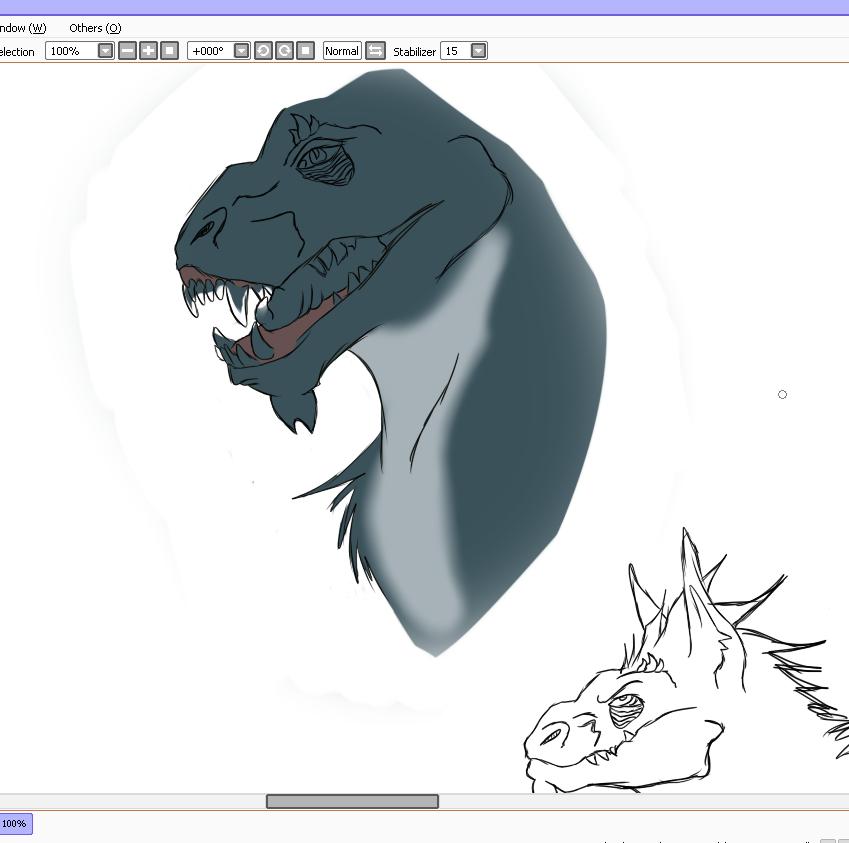The image size is (849, 843).
Task: Expand the Stabilizer value dropdown
Action: (x=478, y=51)
